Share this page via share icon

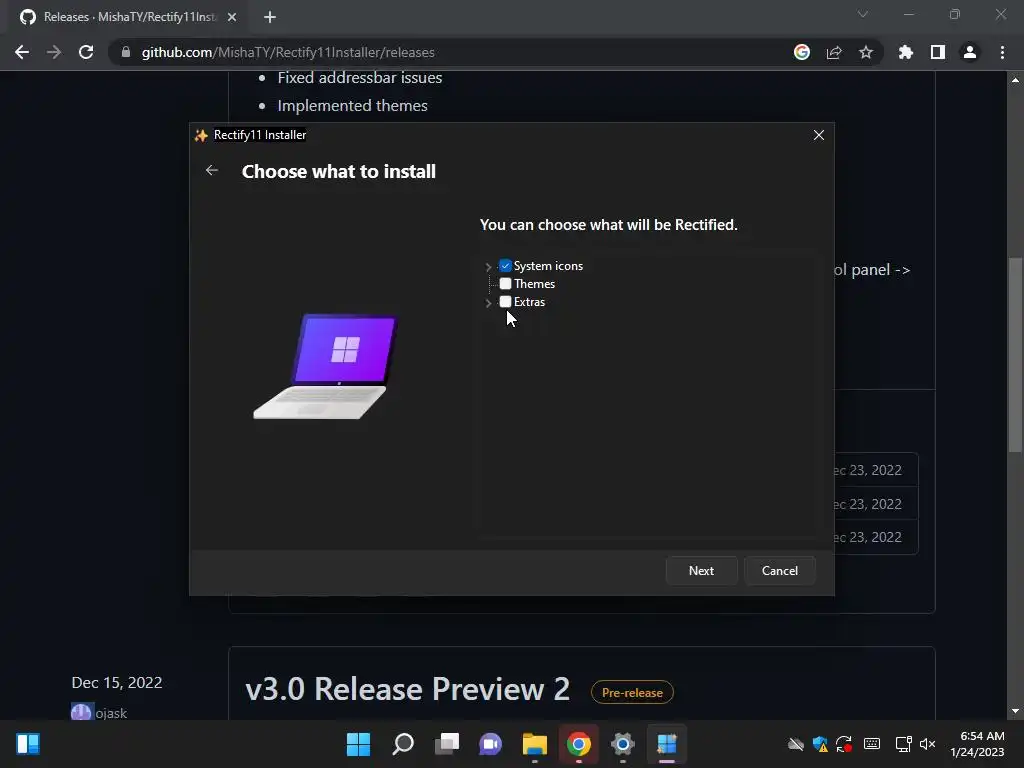(x=834, y=52)
